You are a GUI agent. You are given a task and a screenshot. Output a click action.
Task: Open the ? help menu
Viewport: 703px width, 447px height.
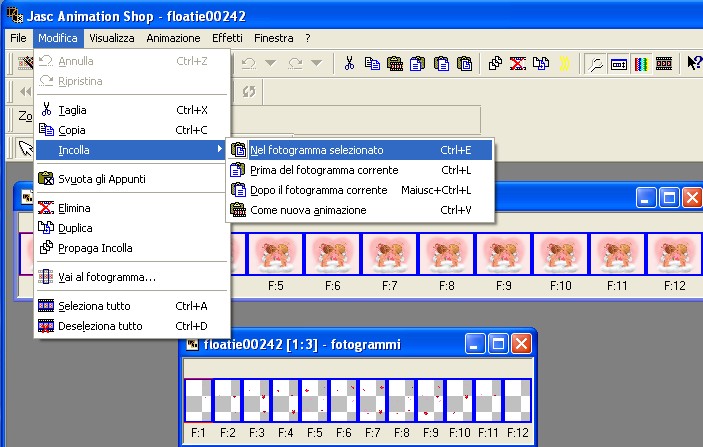(308, 38)
